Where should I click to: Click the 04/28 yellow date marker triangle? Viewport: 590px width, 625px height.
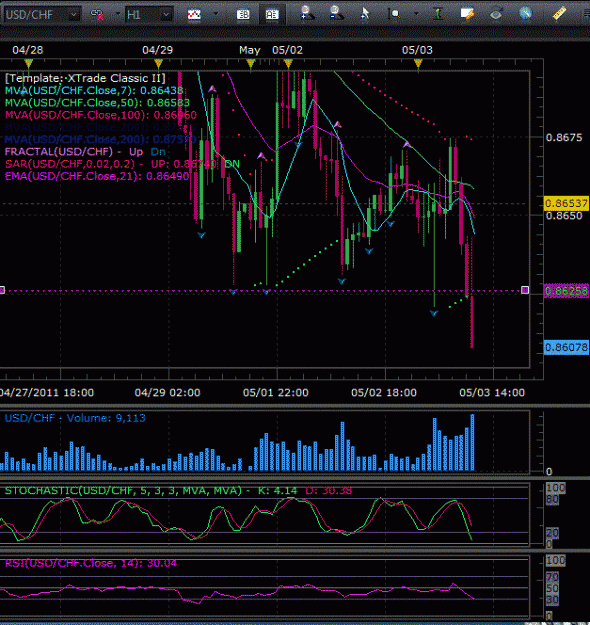click(x=28, y=63)
